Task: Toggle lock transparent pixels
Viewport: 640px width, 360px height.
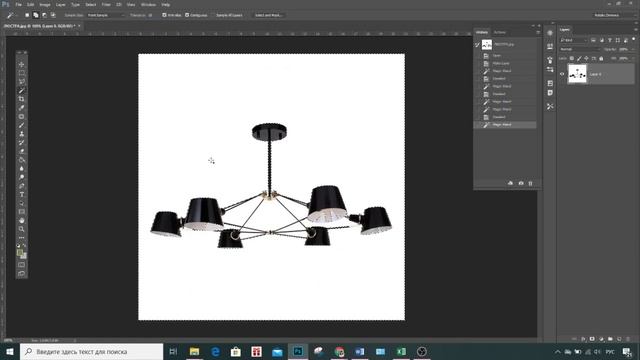Action: pos(571,58)
